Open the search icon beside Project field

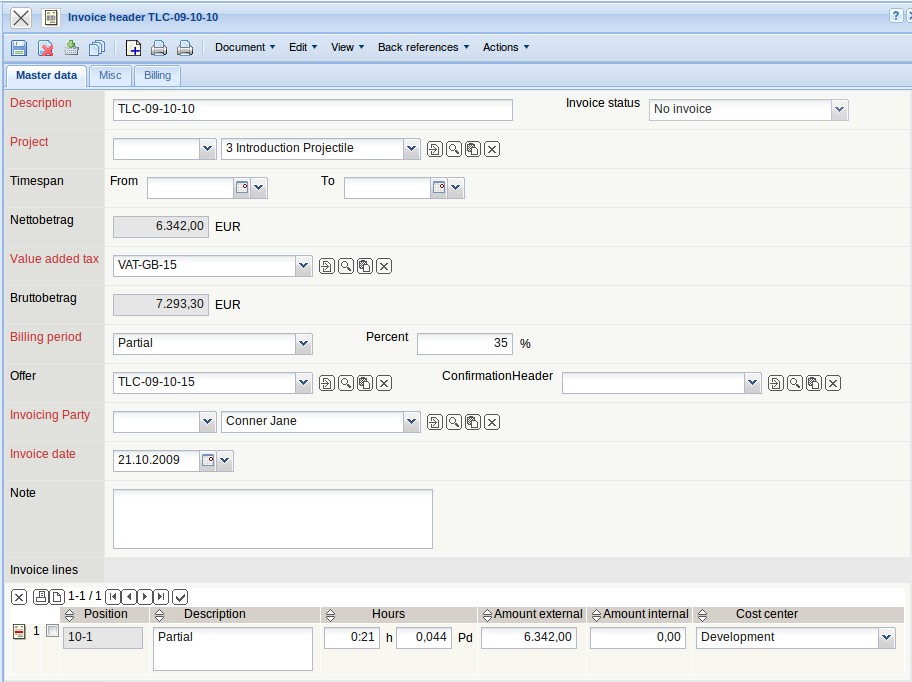[454, 149]
